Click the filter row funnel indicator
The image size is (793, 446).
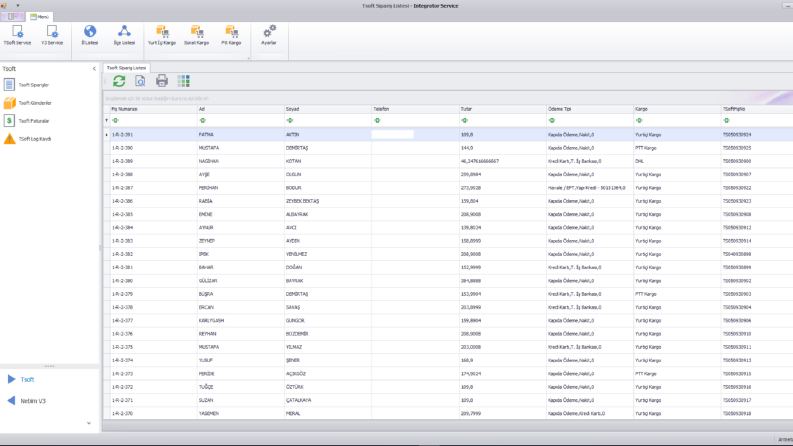[106, 120]
